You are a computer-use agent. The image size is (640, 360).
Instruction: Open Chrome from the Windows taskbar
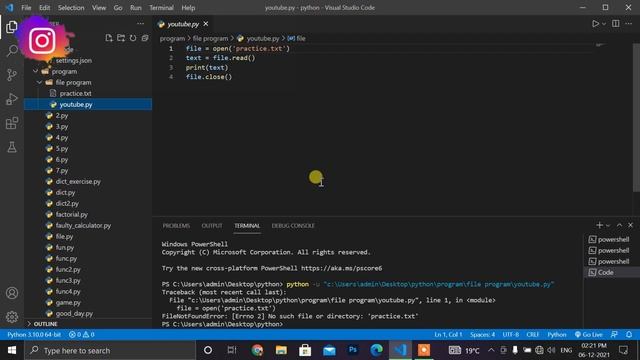257,350
